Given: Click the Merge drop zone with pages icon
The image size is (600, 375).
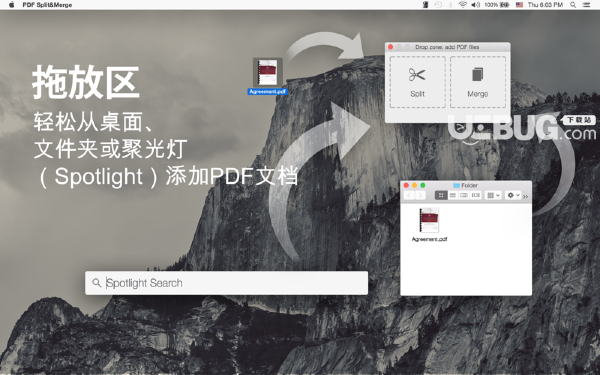Looking at the screenshot, I should pos(478,82).
